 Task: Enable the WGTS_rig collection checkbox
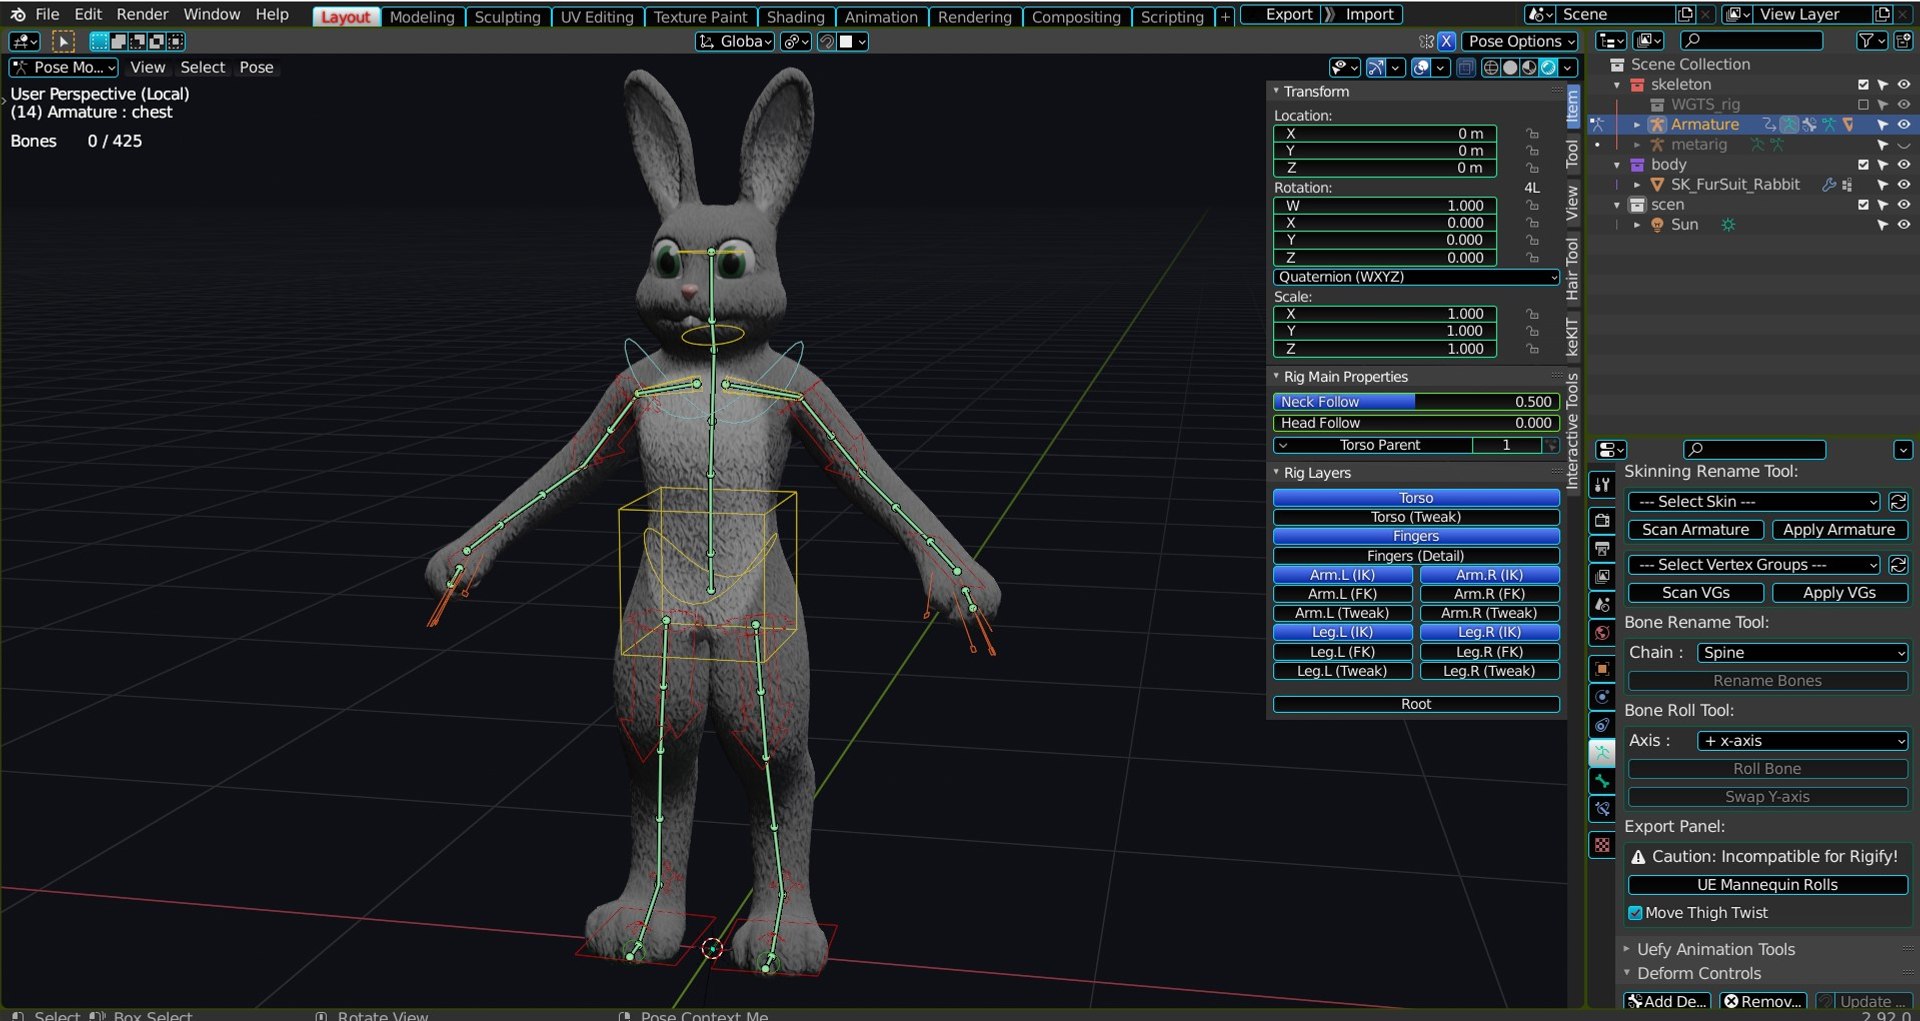point(1863,105)
